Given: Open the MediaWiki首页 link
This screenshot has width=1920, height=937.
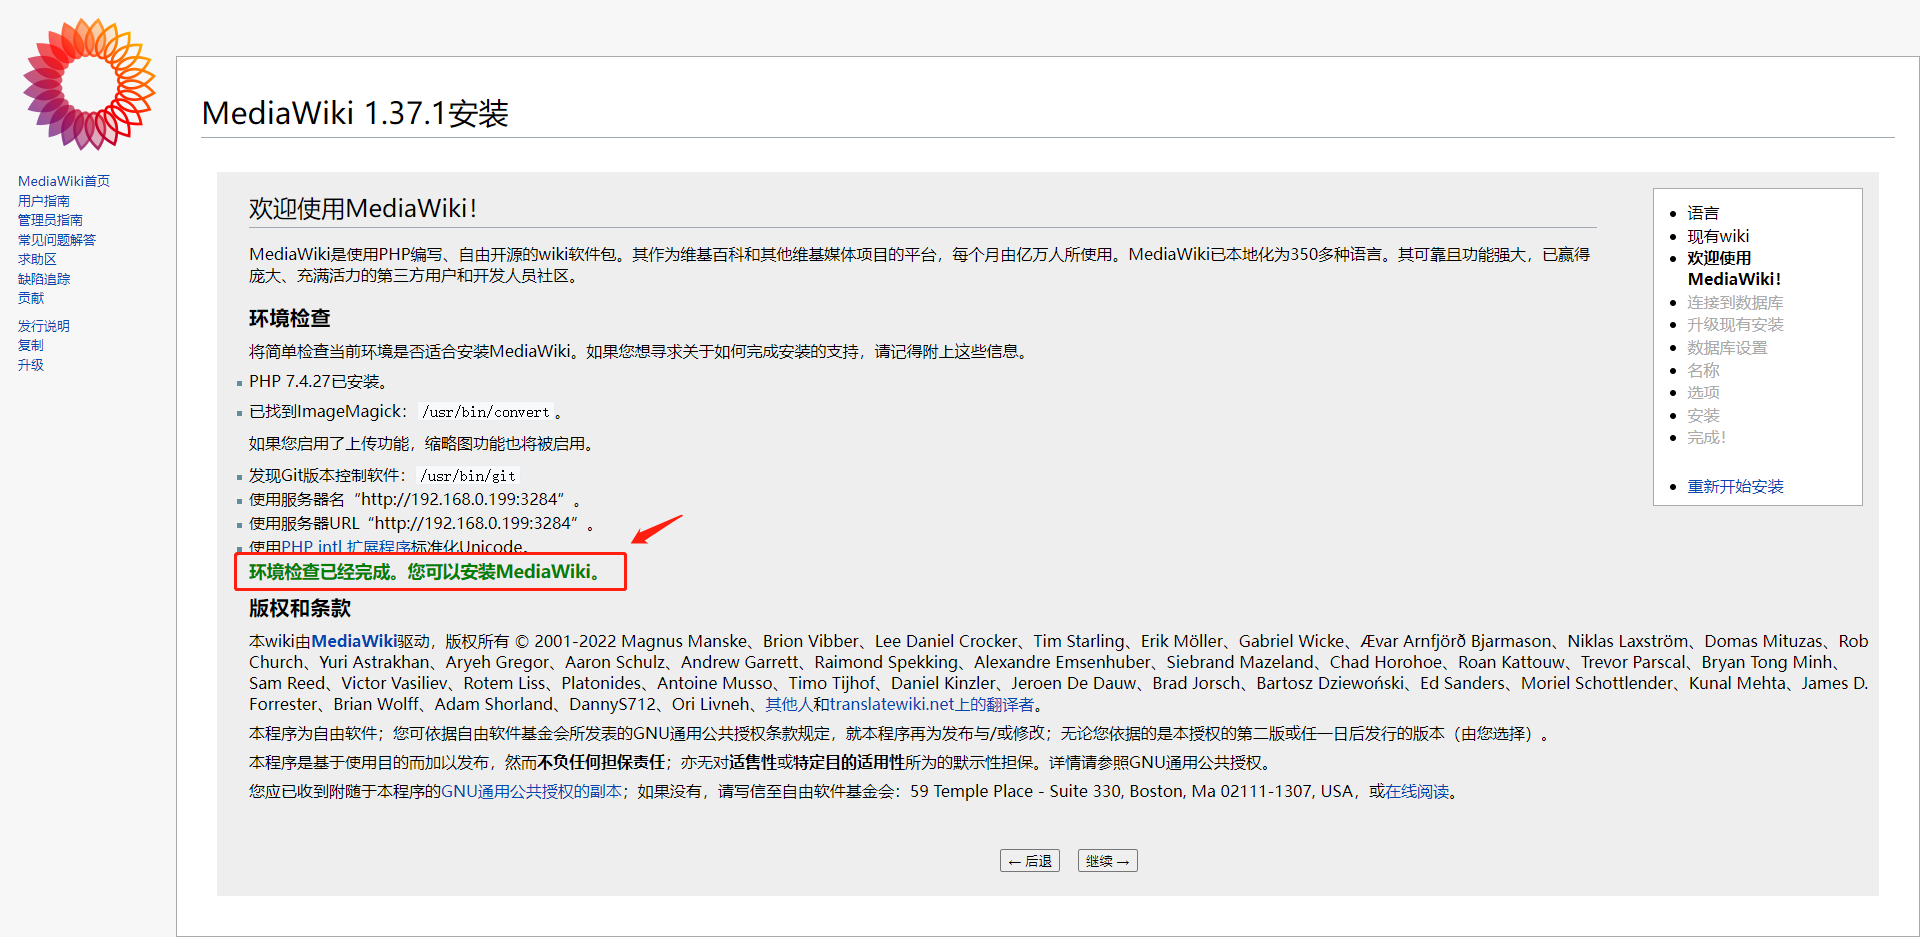Looking at the screenshot, I should pyautogui.click(x=63, y=181).
